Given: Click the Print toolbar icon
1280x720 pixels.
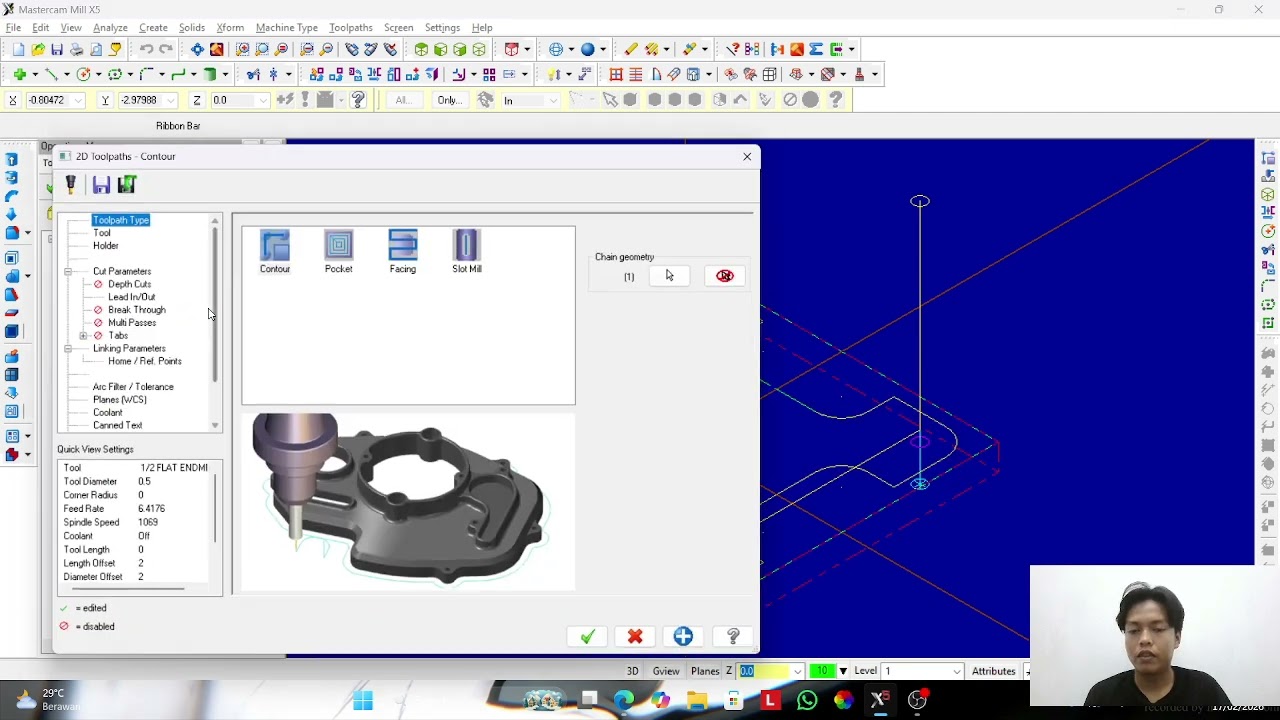Looking at the screenshot, I should 76,50.
